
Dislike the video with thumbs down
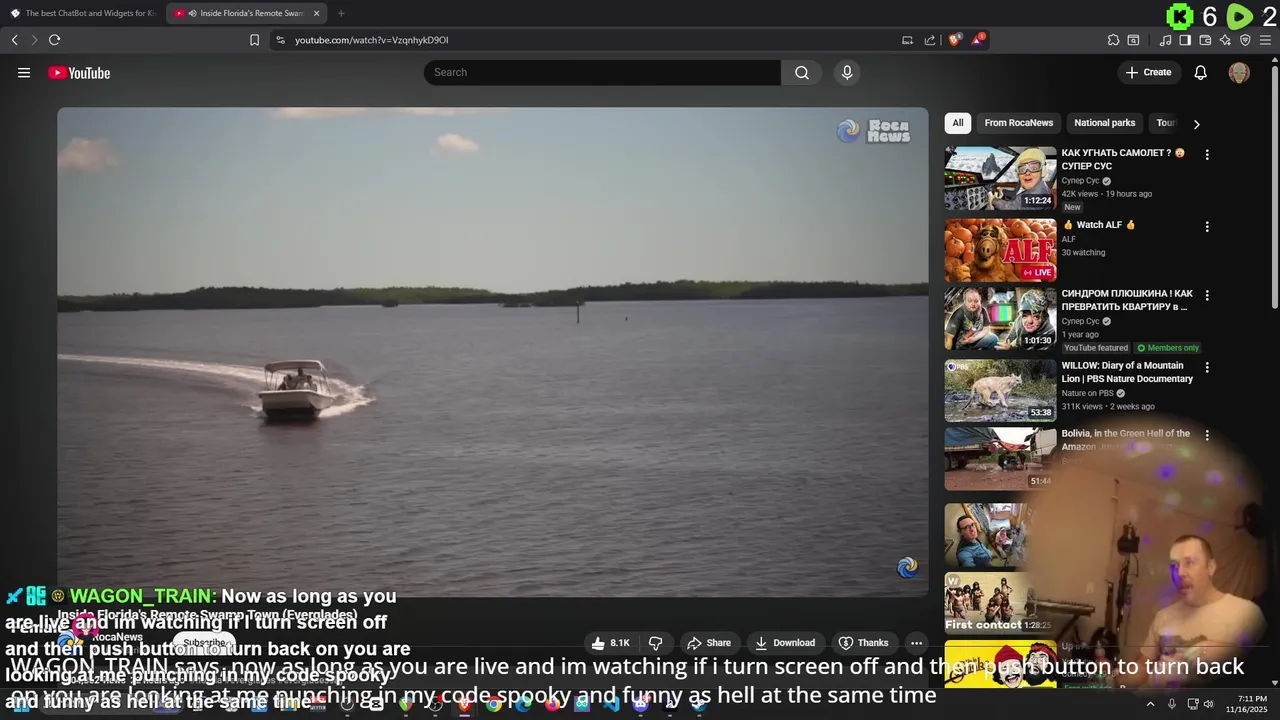point(656,643)
